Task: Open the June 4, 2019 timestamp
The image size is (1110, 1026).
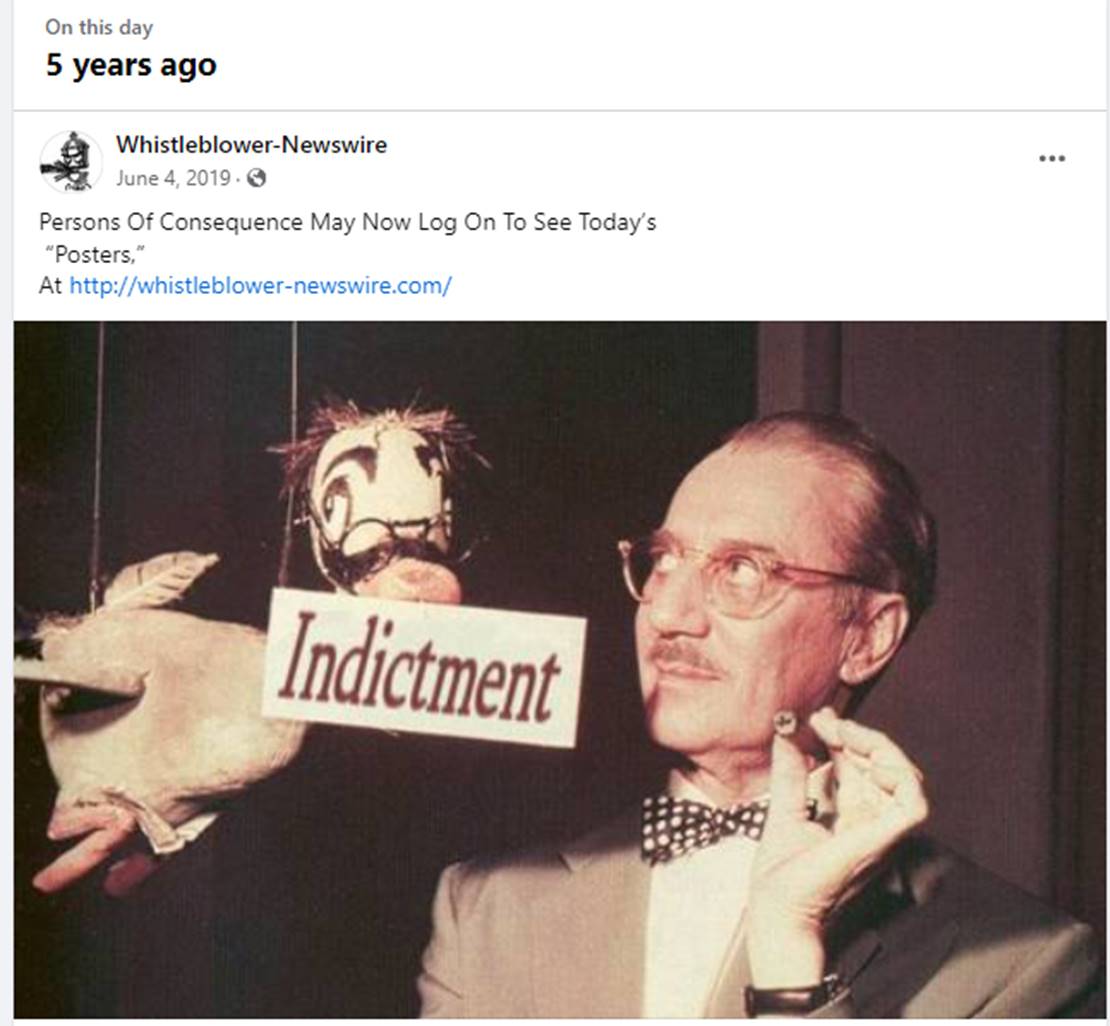Action: pos(173,178)
